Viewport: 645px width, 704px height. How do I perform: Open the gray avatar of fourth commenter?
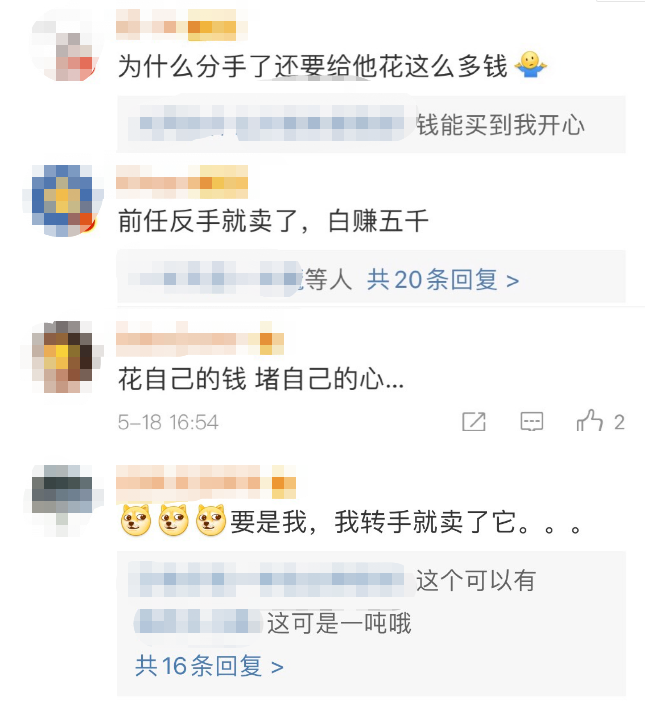(x=63, y=500)
